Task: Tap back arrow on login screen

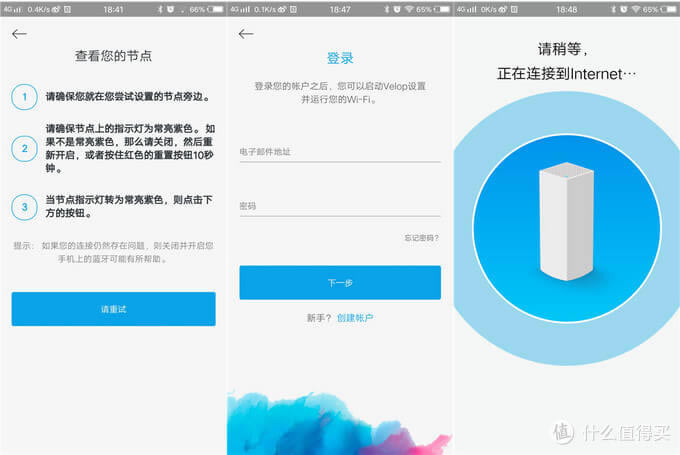Action: [246, 34]
